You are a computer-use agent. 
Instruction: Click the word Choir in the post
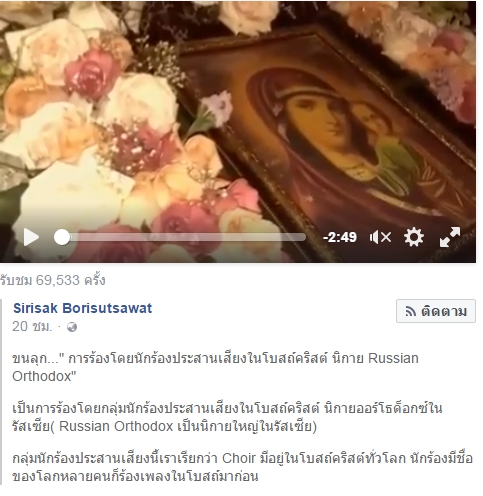click(239, 458)
